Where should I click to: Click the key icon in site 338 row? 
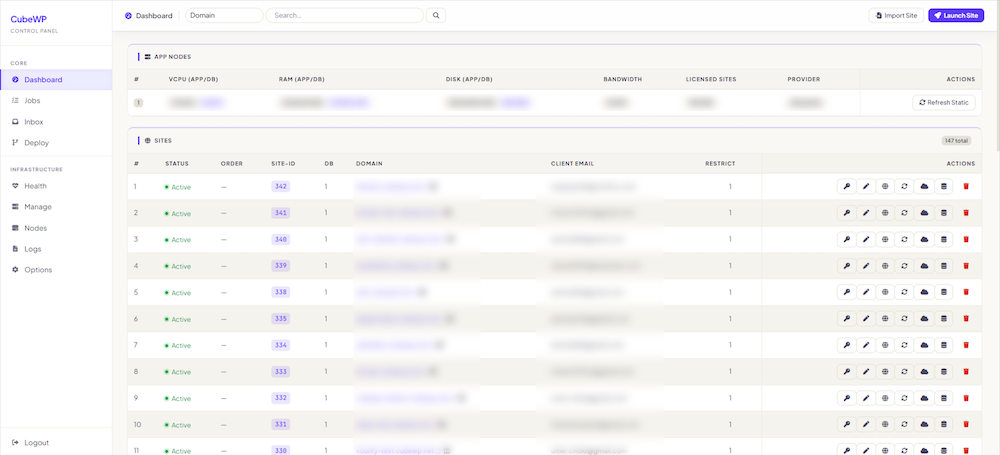(846, 292)
